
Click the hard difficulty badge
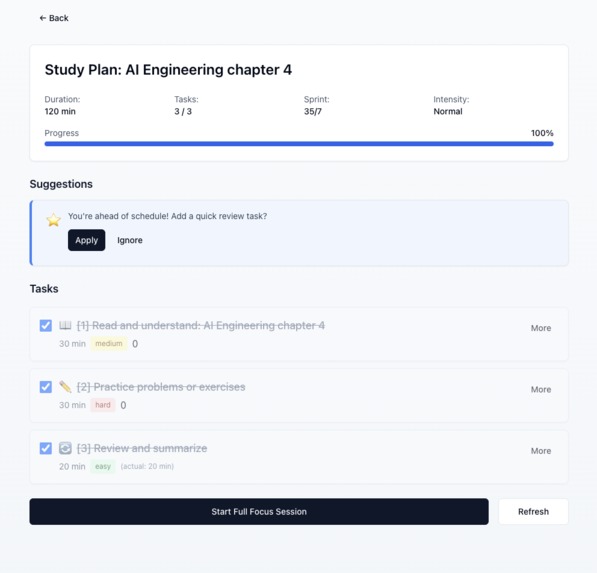click(x=103, y=405)
